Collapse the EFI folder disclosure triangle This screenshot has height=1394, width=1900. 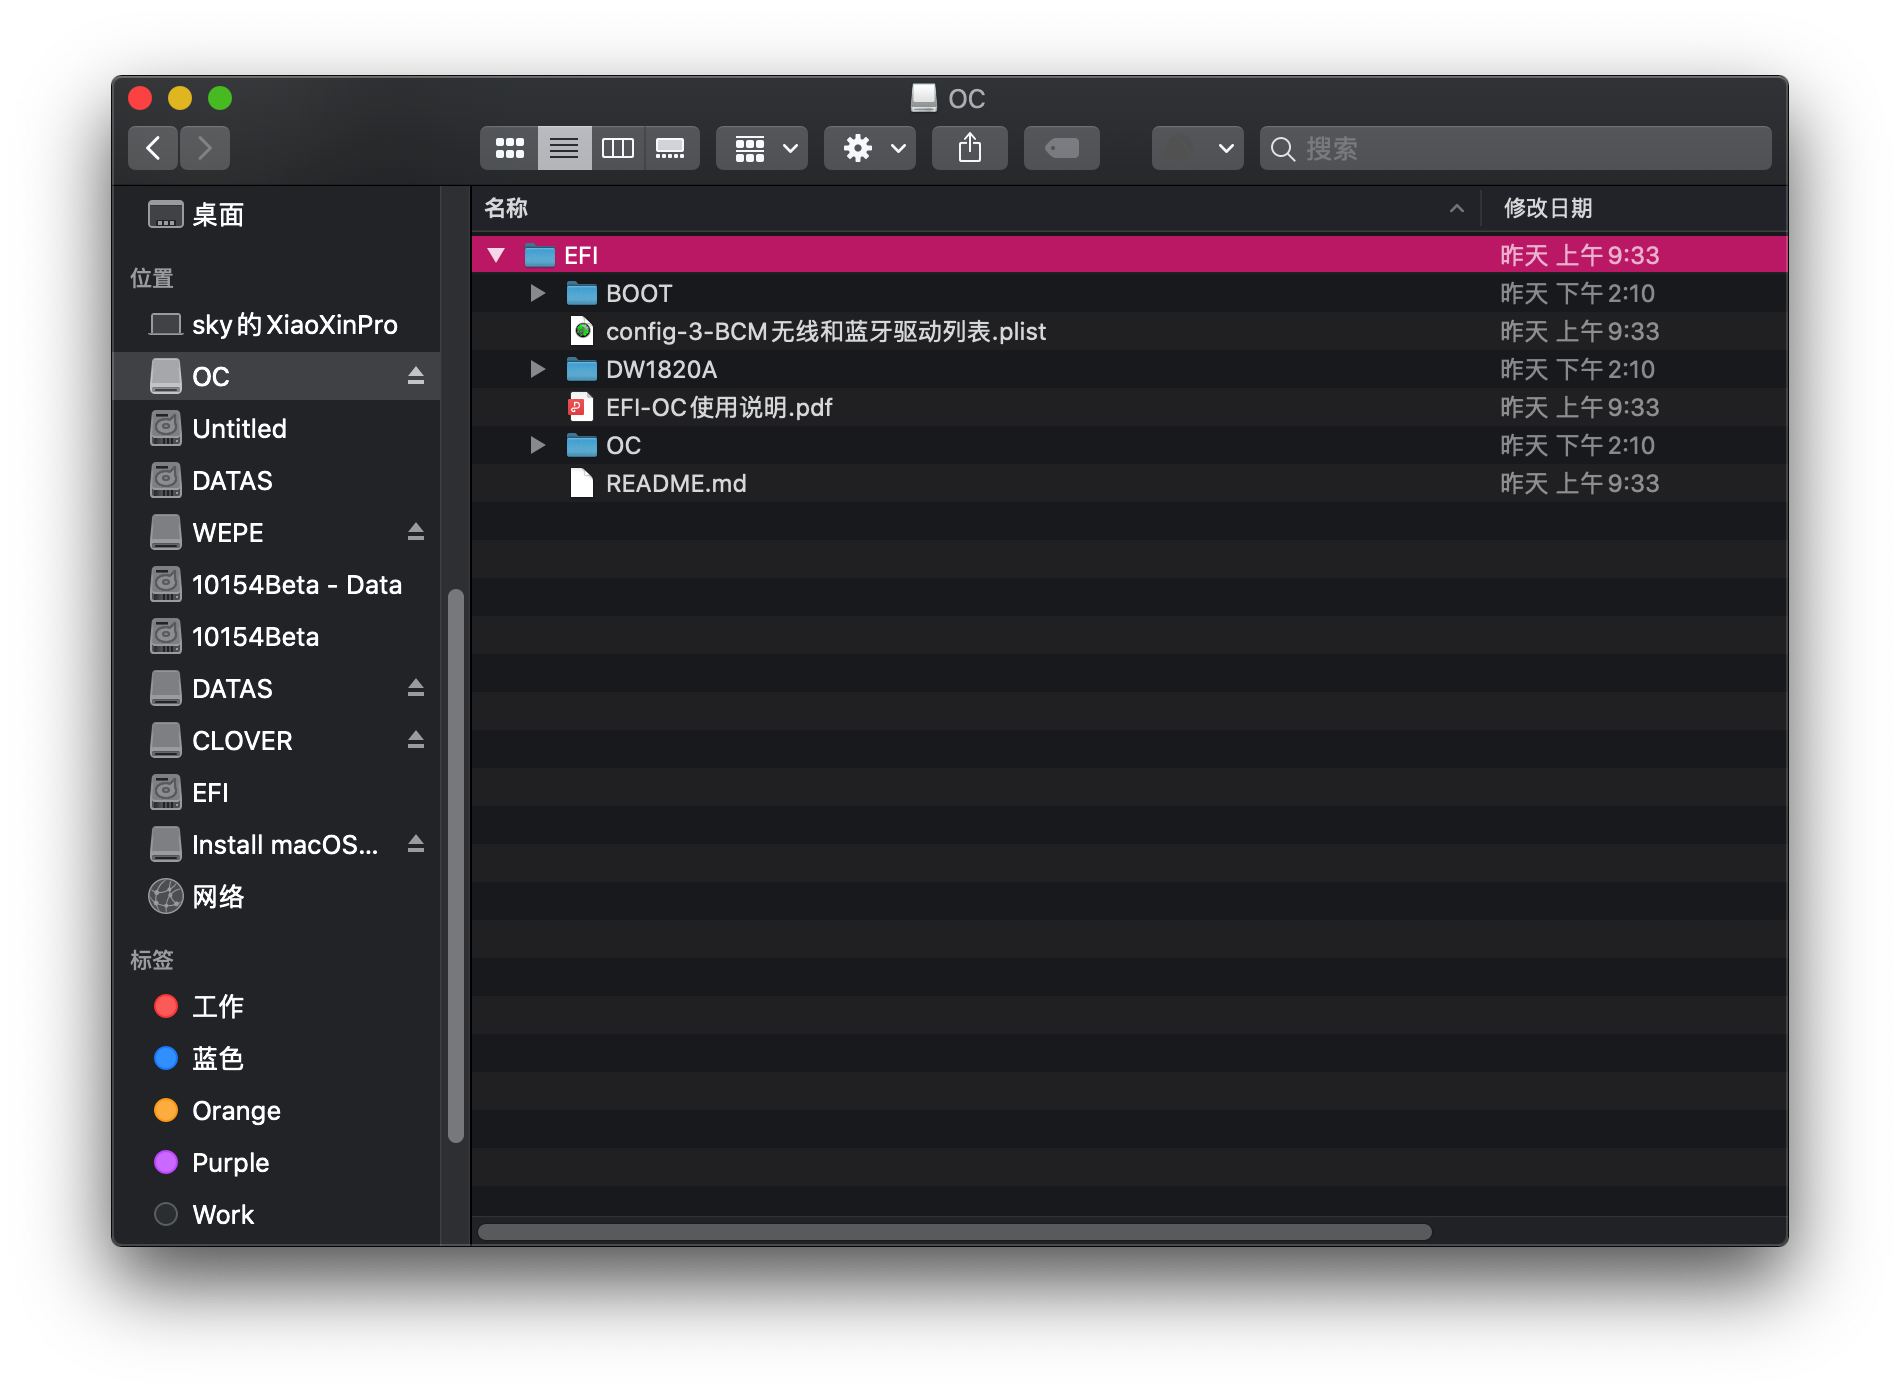coord(496,255)
